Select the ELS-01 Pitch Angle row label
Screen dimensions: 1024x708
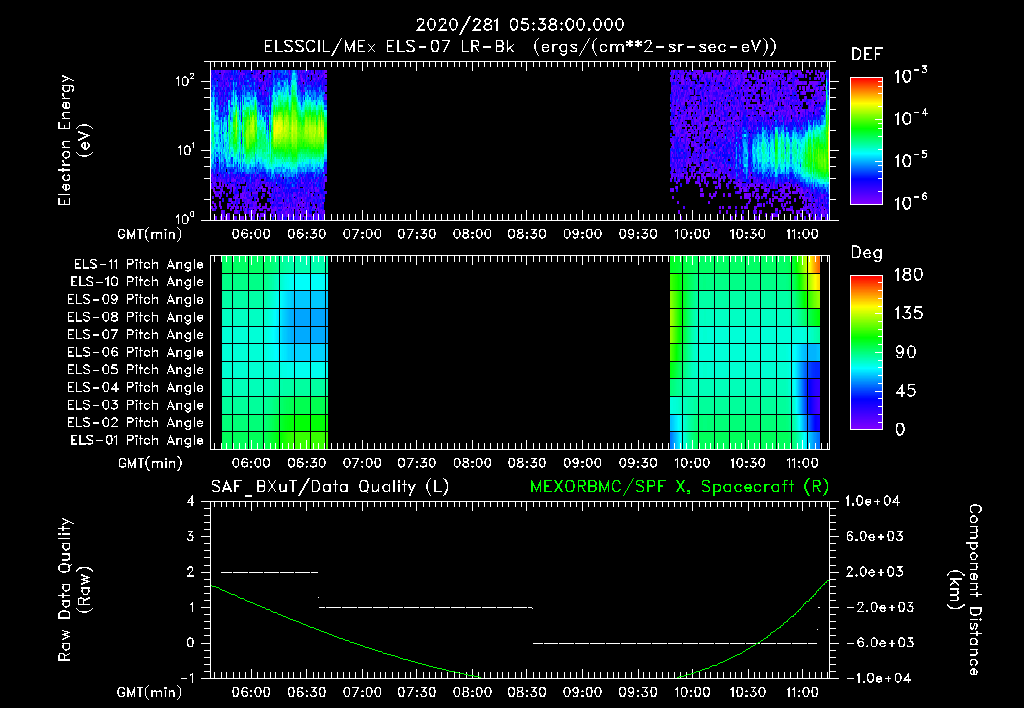point(137,440)
